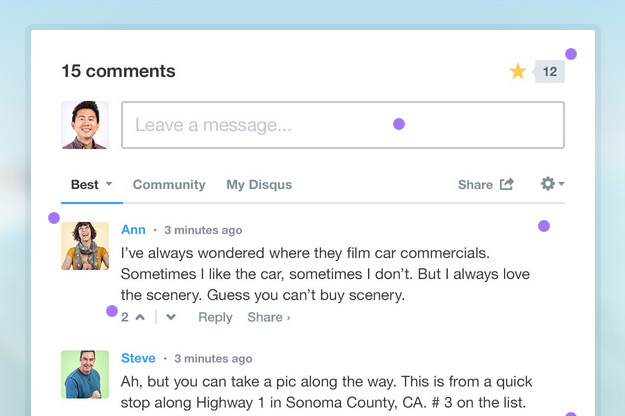Click Ann's avatar thumbnail
Image resolution: width=625 pixels, height=416 pixels.
(x=85, y=246)
